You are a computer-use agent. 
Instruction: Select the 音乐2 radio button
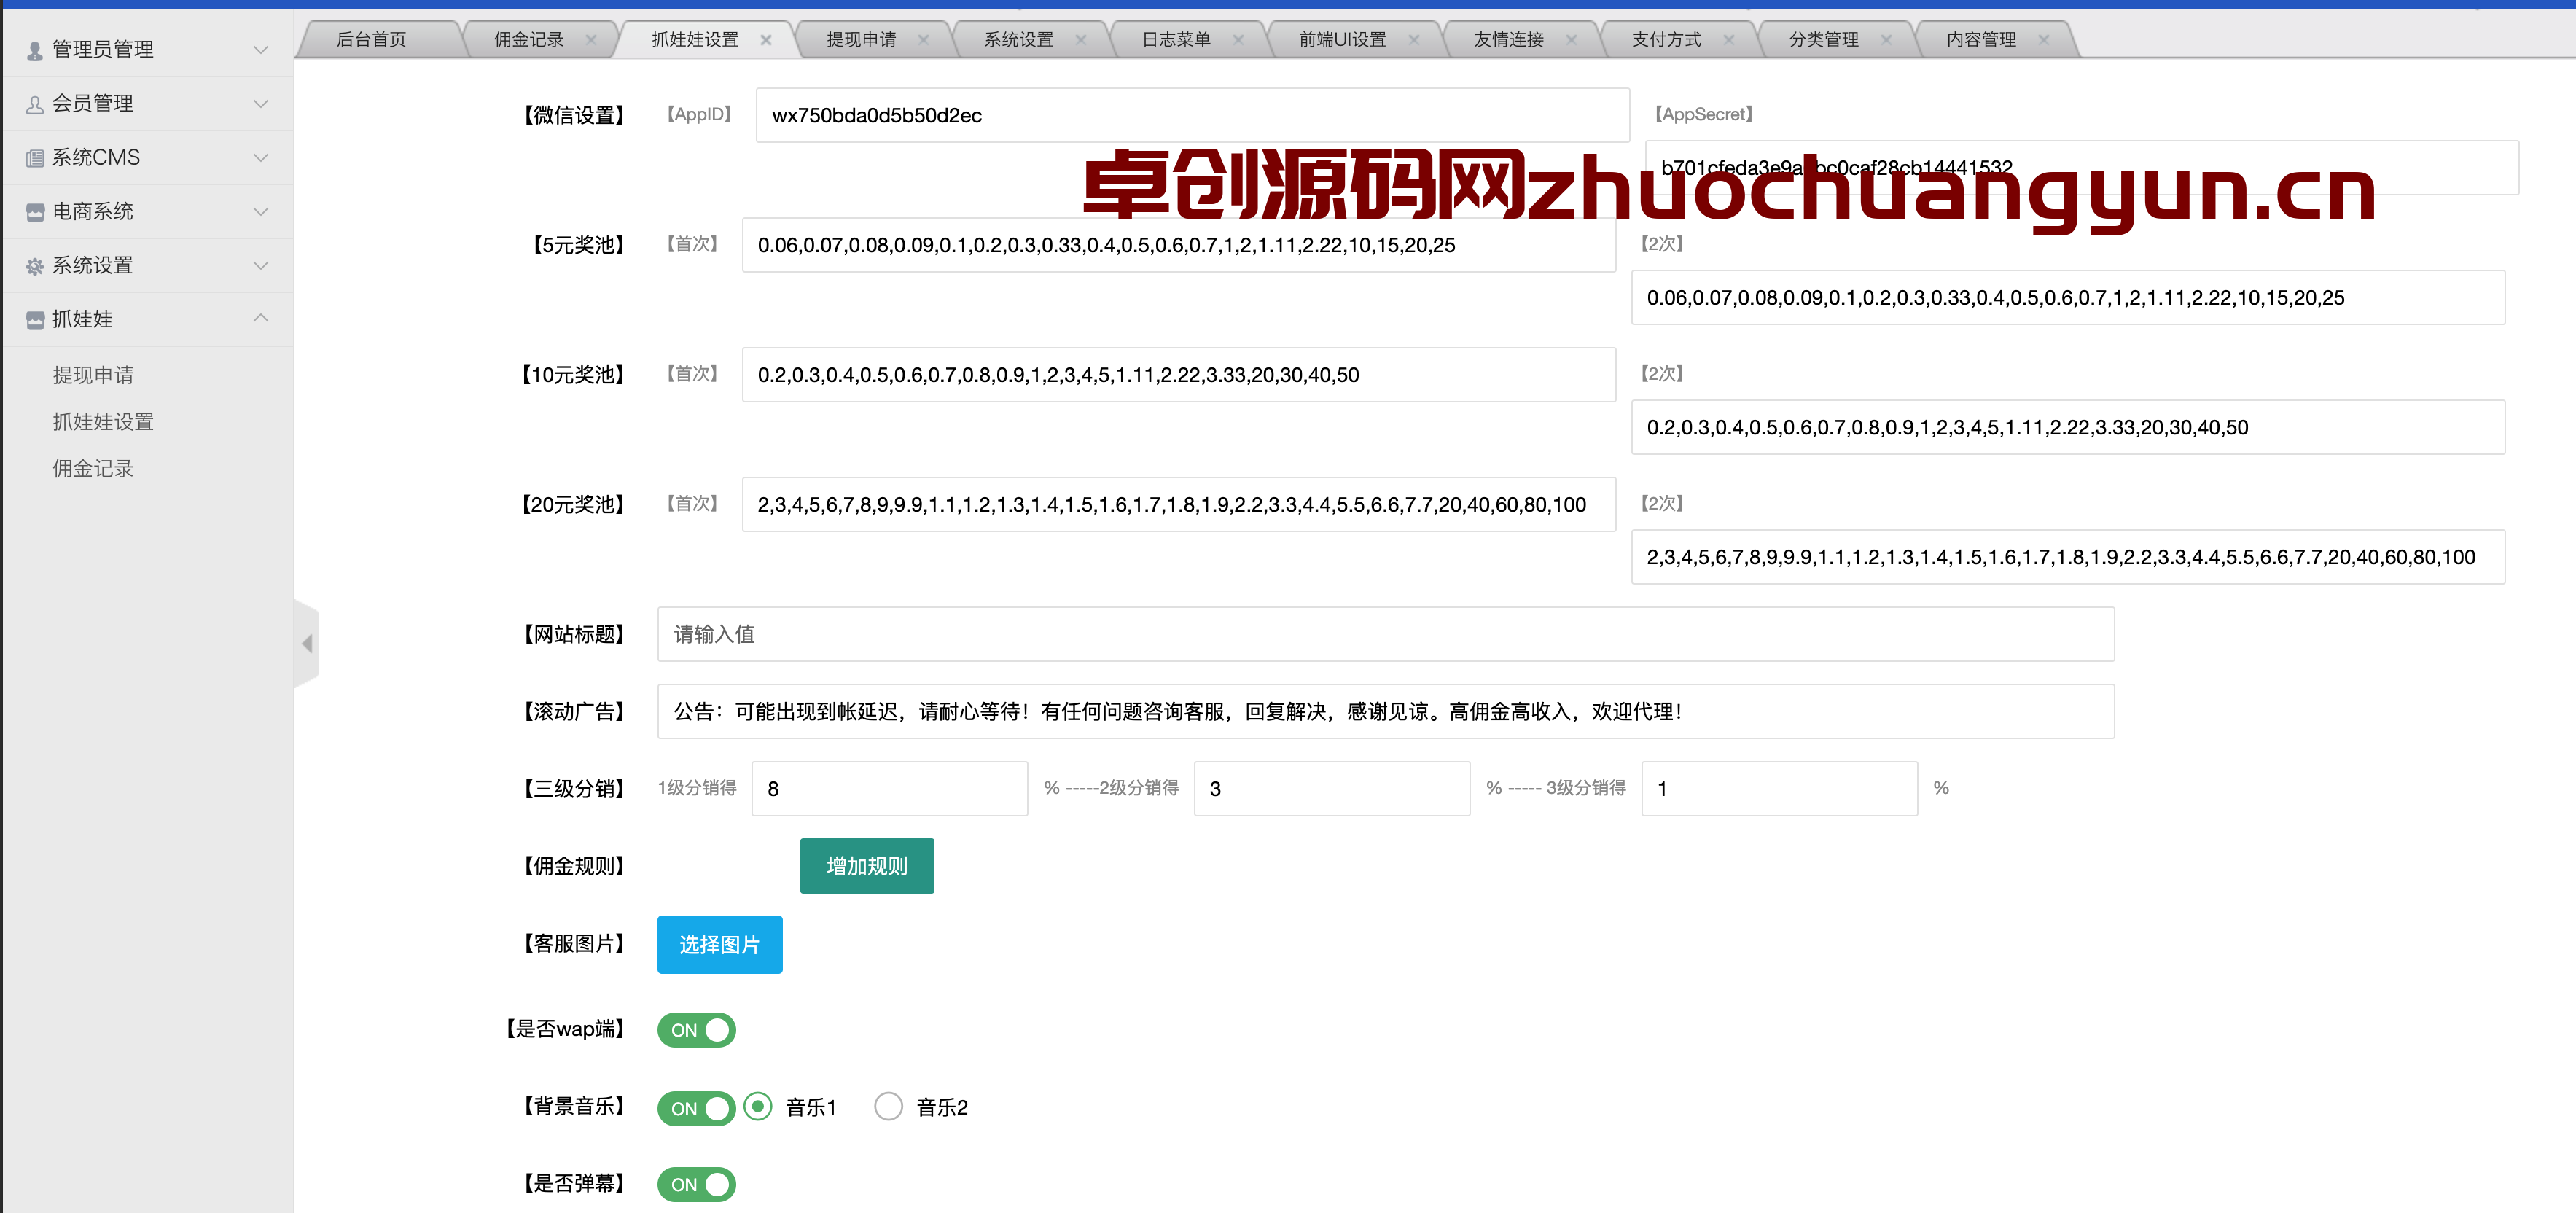click(x=888, y=1107)
